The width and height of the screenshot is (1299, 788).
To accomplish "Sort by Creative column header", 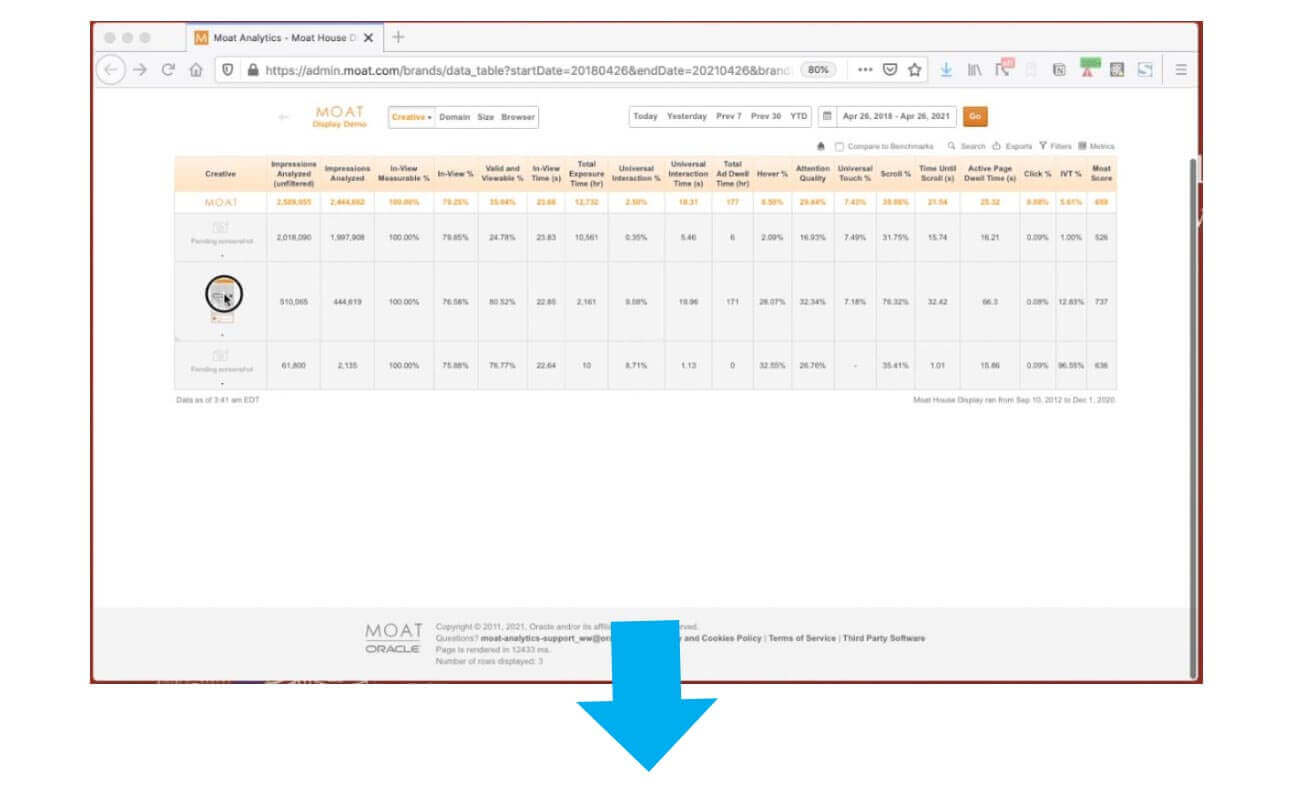I will pos(220,174).
